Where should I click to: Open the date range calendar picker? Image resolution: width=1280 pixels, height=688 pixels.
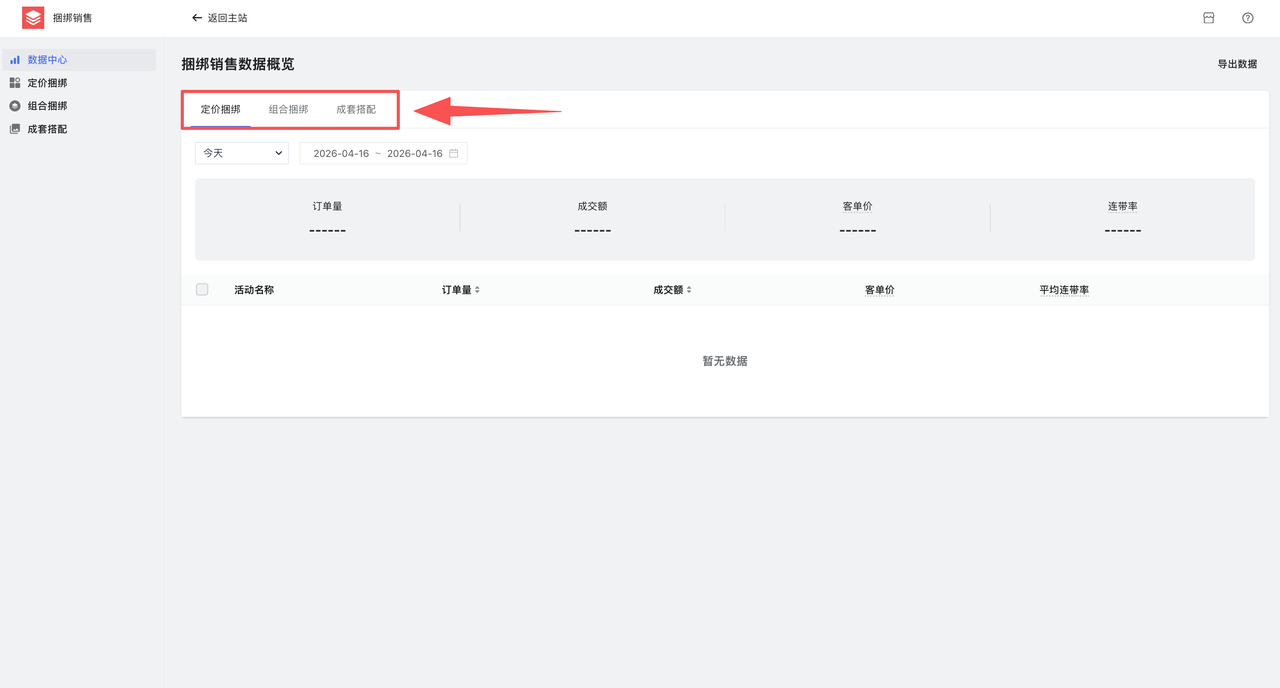(x=455, y=153)
